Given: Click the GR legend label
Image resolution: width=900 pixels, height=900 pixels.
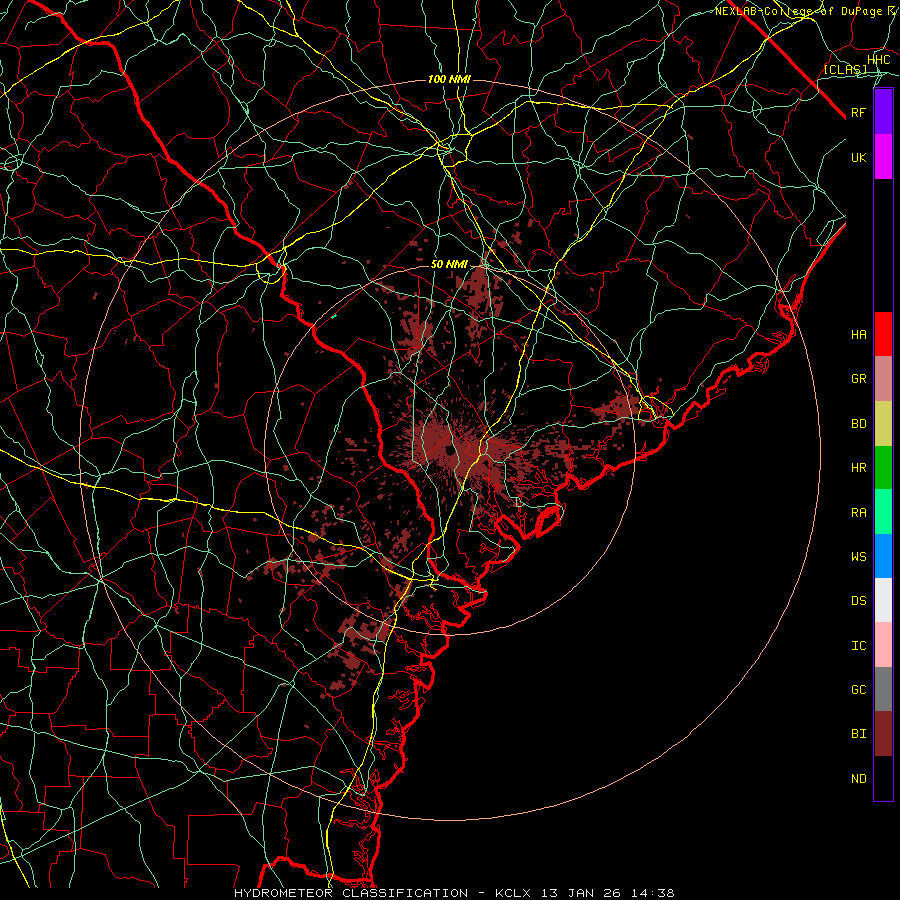Looking at the screenshot, I should click(x=859, y=379).
